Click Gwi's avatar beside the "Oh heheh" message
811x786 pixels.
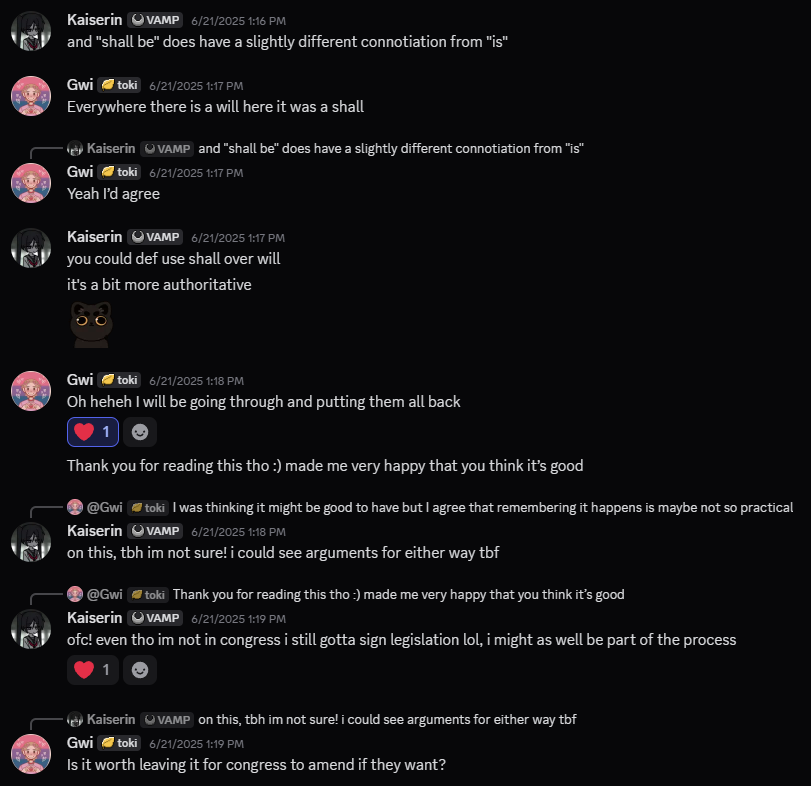tap(30, 390)
